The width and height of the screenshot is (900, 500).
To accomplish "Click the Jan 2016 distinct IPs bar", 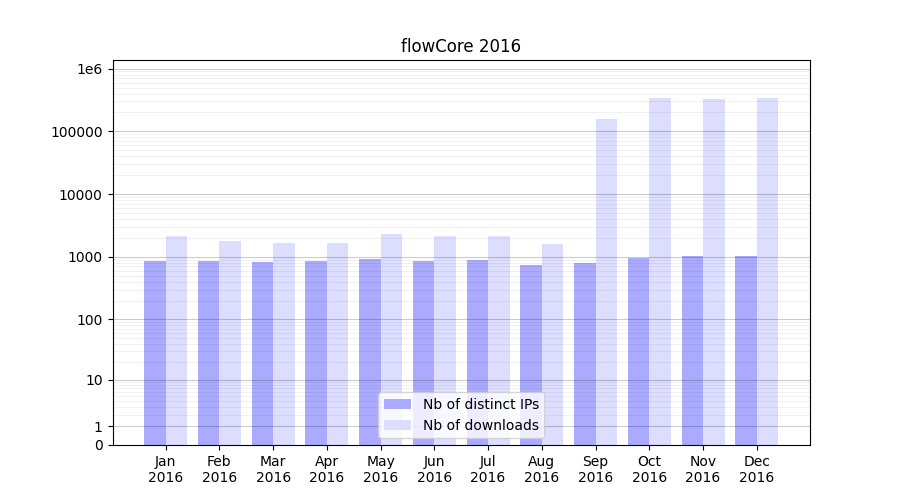I will coord(155,352).
